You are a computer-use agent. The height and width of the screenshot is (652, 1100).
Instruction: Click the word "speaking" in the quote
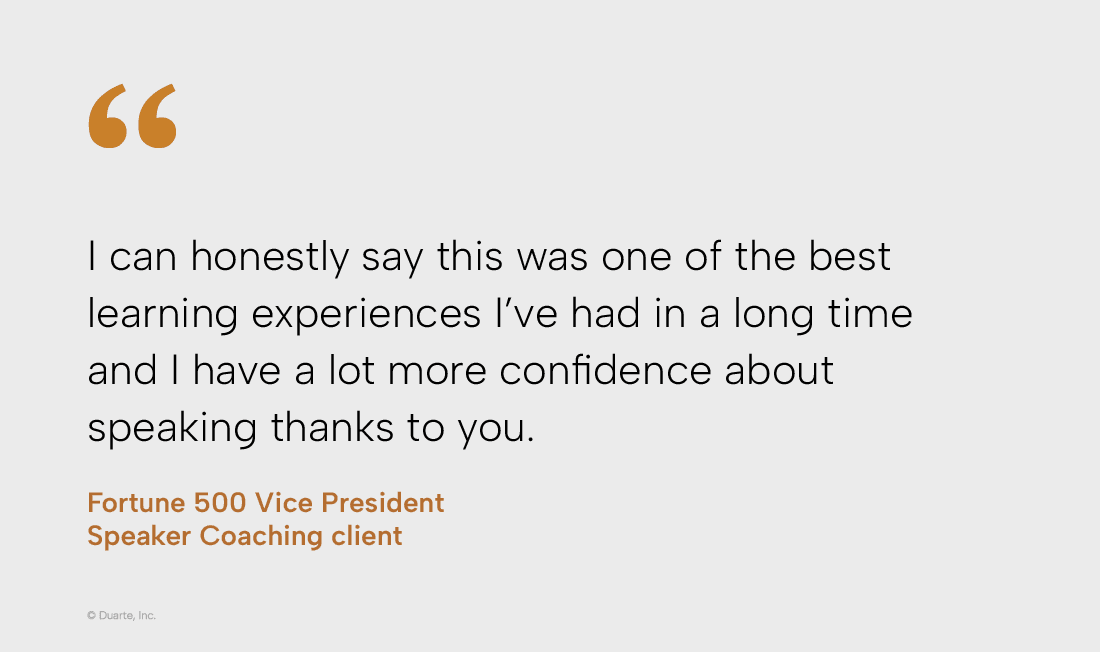point(172,429)
